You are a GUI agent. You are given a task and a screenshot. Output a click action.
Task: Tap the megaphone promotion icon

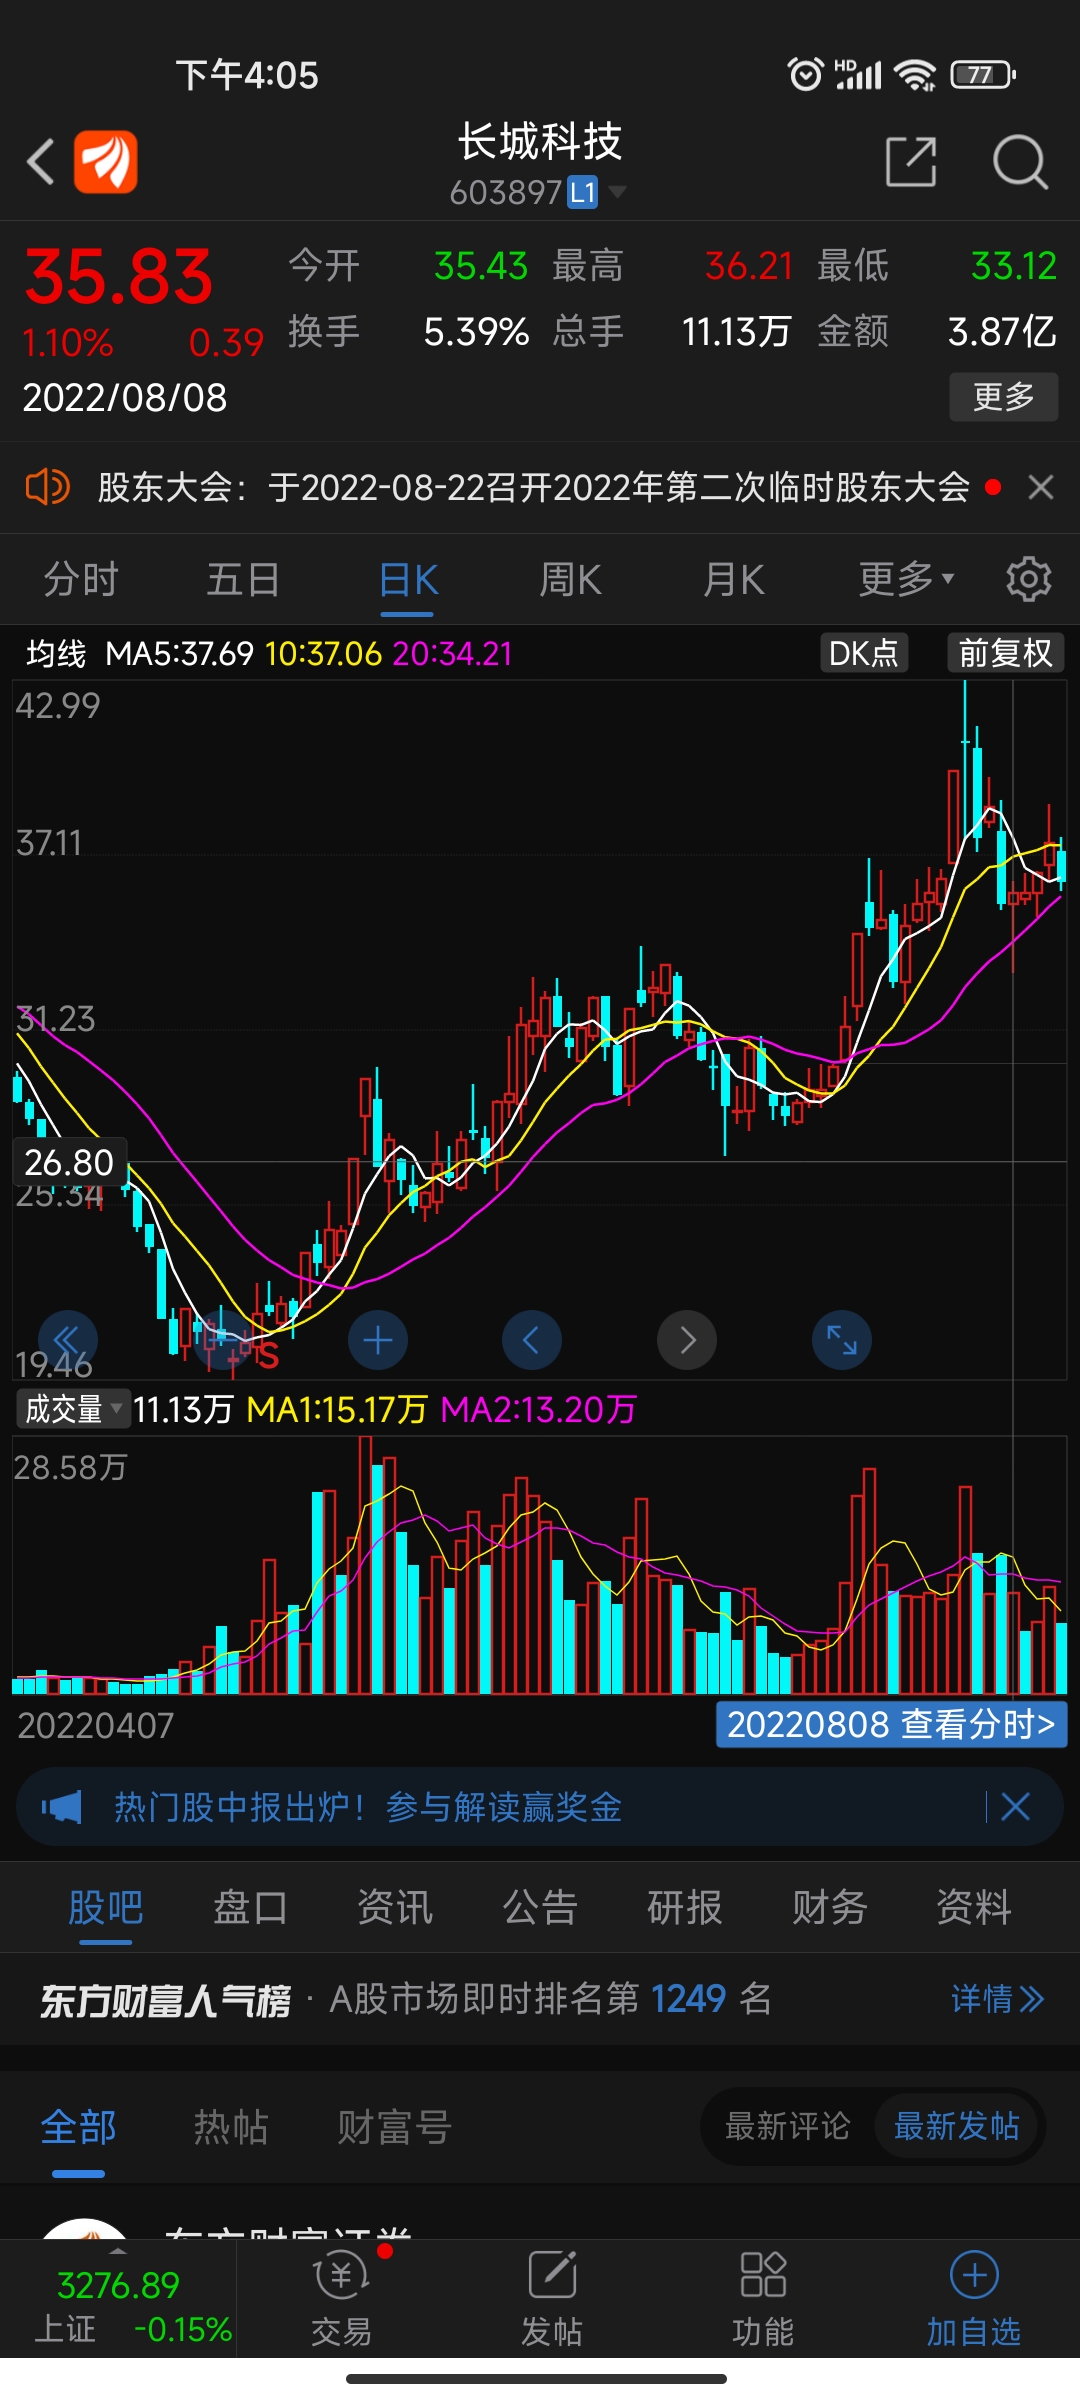(62, 1807)
